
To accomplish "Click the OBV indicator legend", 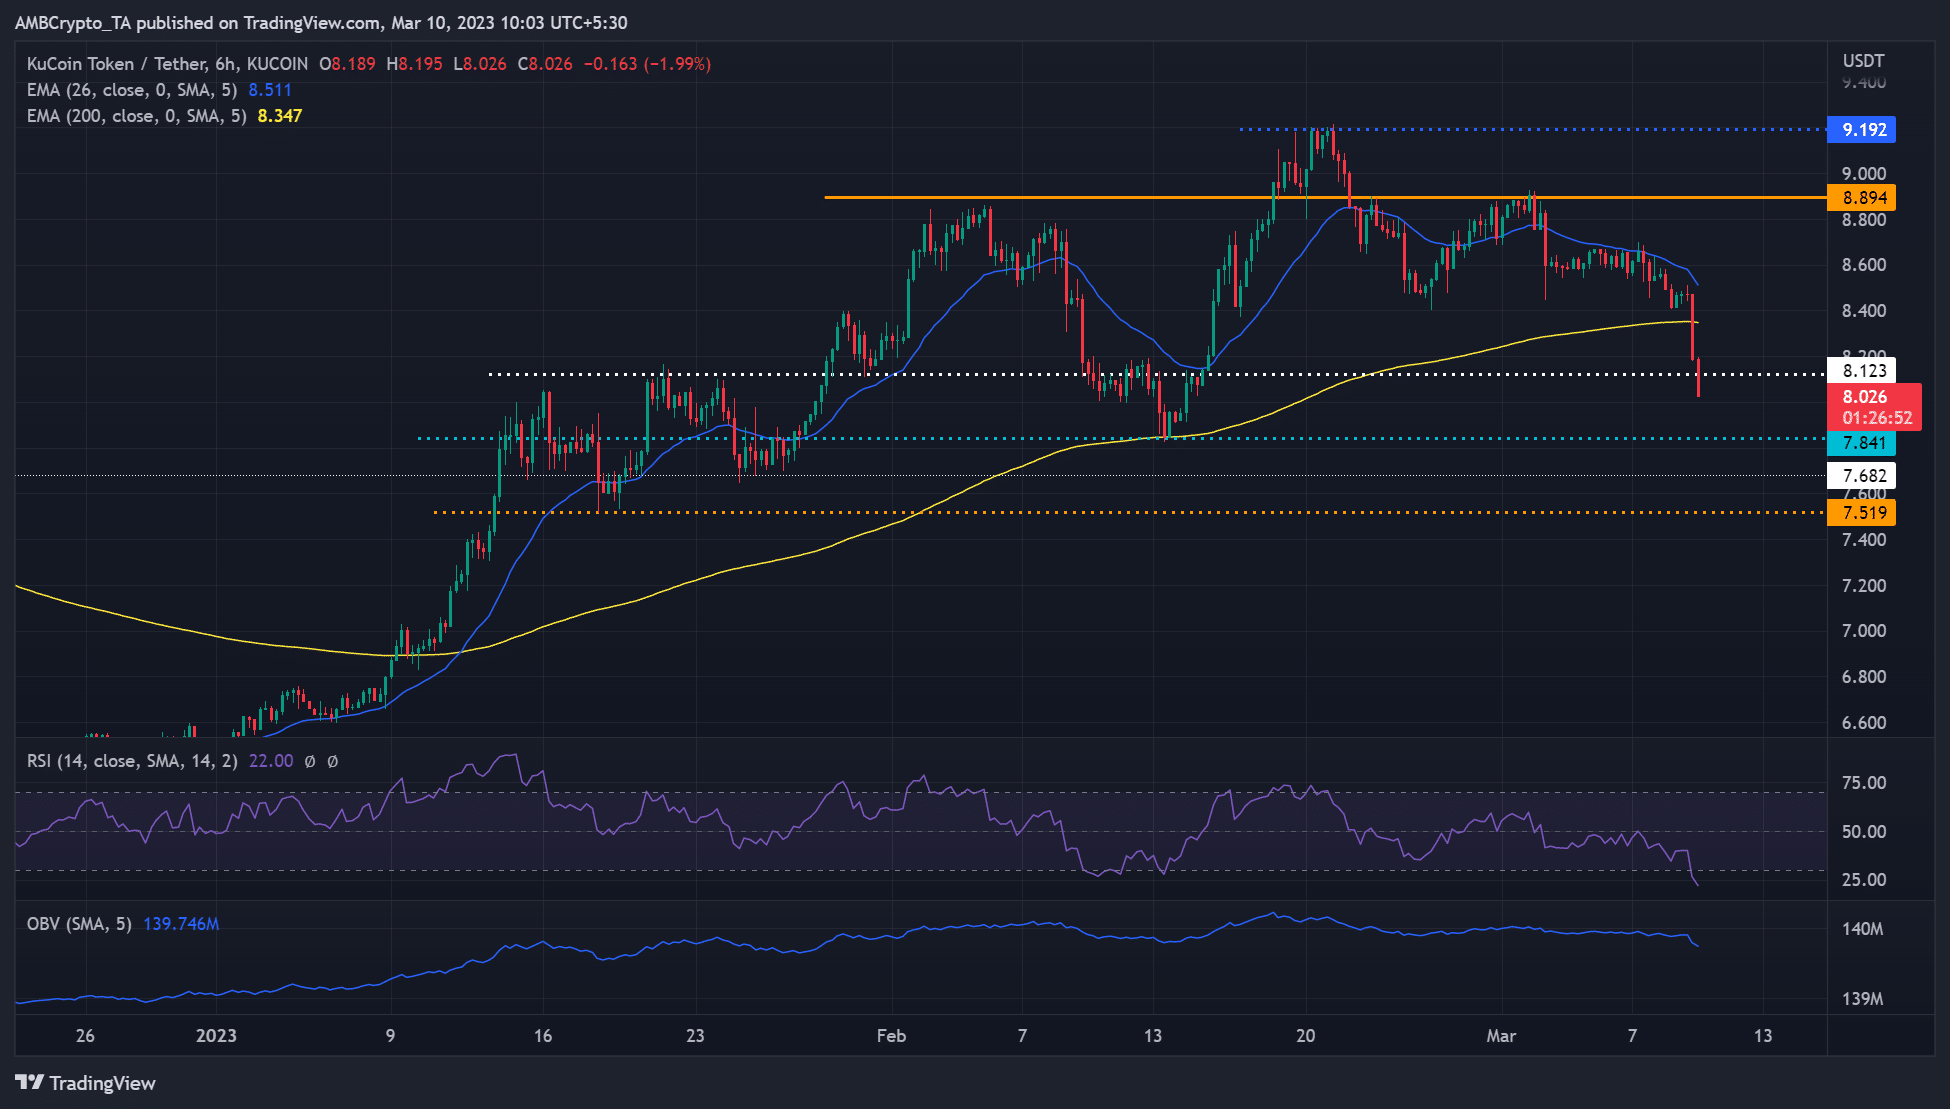I will [79, 924].
